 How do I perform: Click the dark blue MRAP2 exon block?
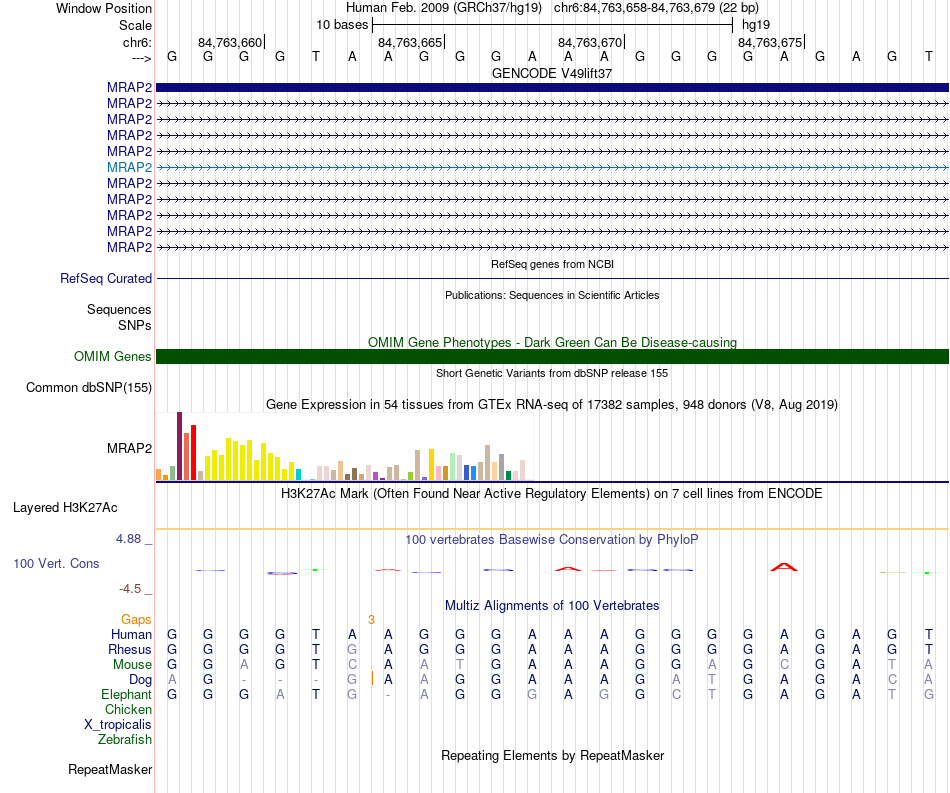(x=552, y=87)
